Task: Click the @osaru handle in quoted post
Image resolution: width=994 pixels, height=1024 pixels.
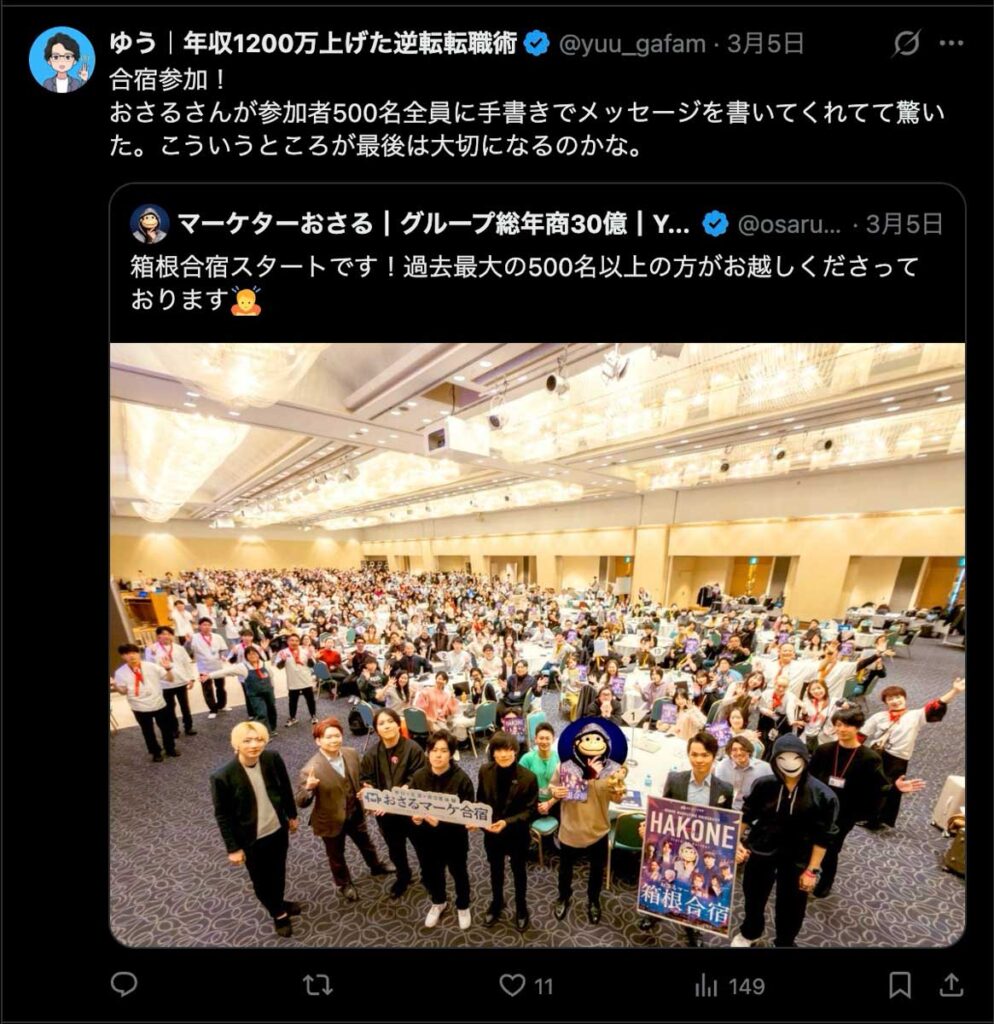Action: 789,224
